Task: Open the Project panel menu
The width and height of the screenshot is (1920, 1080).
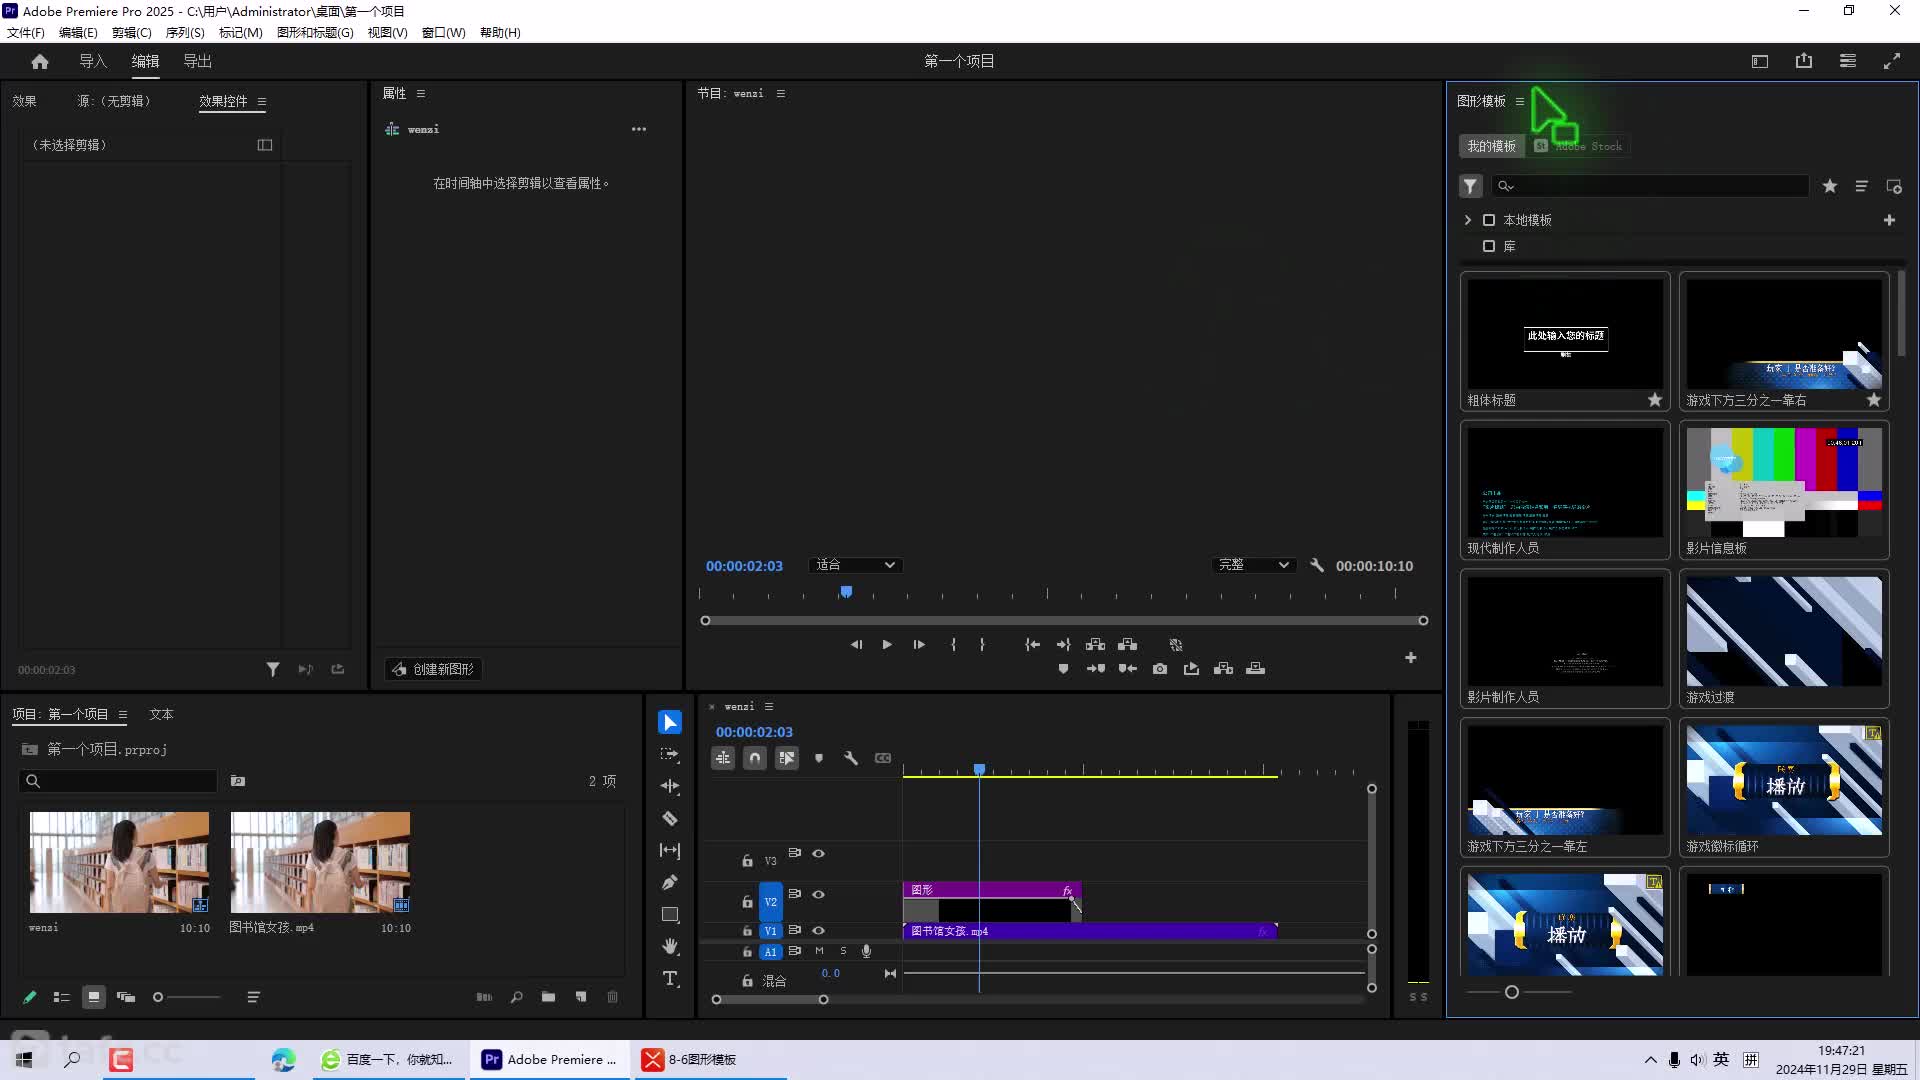Action: click(x=123, y=714)
